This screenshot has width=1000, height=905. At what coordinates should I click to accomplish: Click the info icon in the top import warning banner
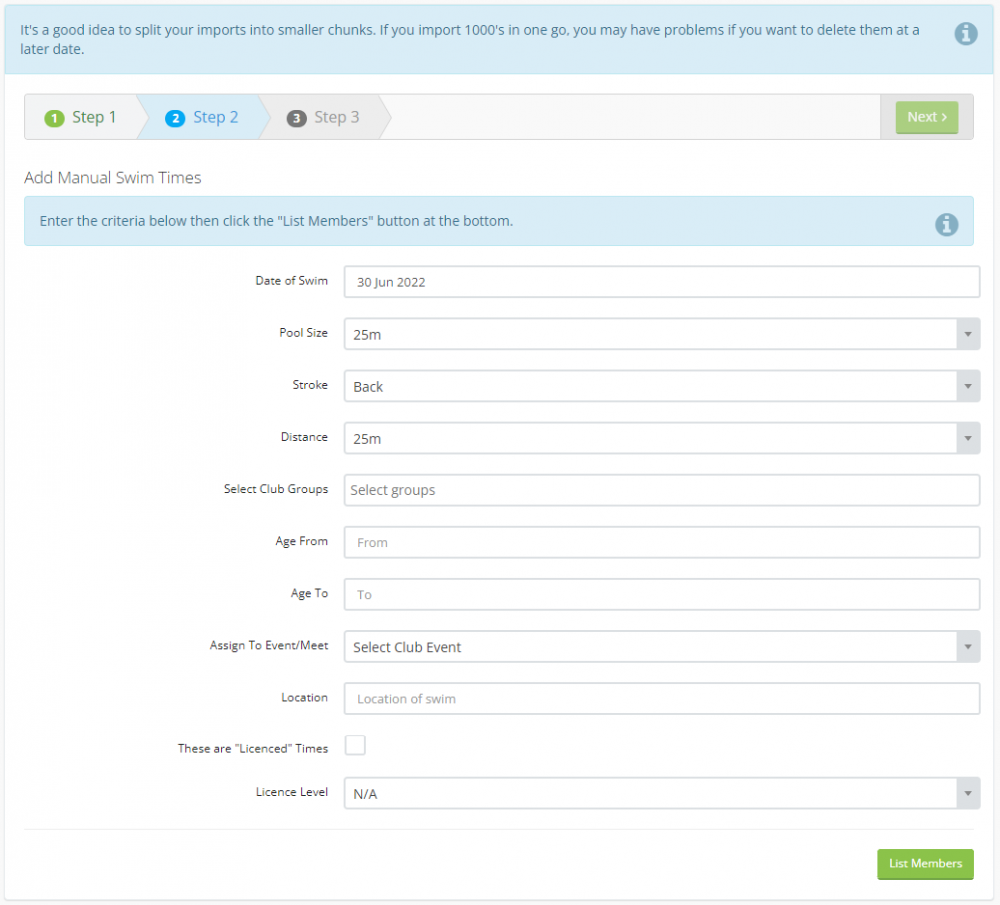[965, 34]
